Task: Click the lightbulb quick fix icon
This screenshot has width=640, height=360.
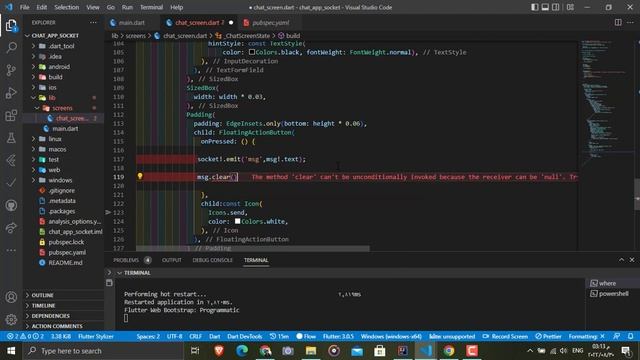Action: coord(140,176)
